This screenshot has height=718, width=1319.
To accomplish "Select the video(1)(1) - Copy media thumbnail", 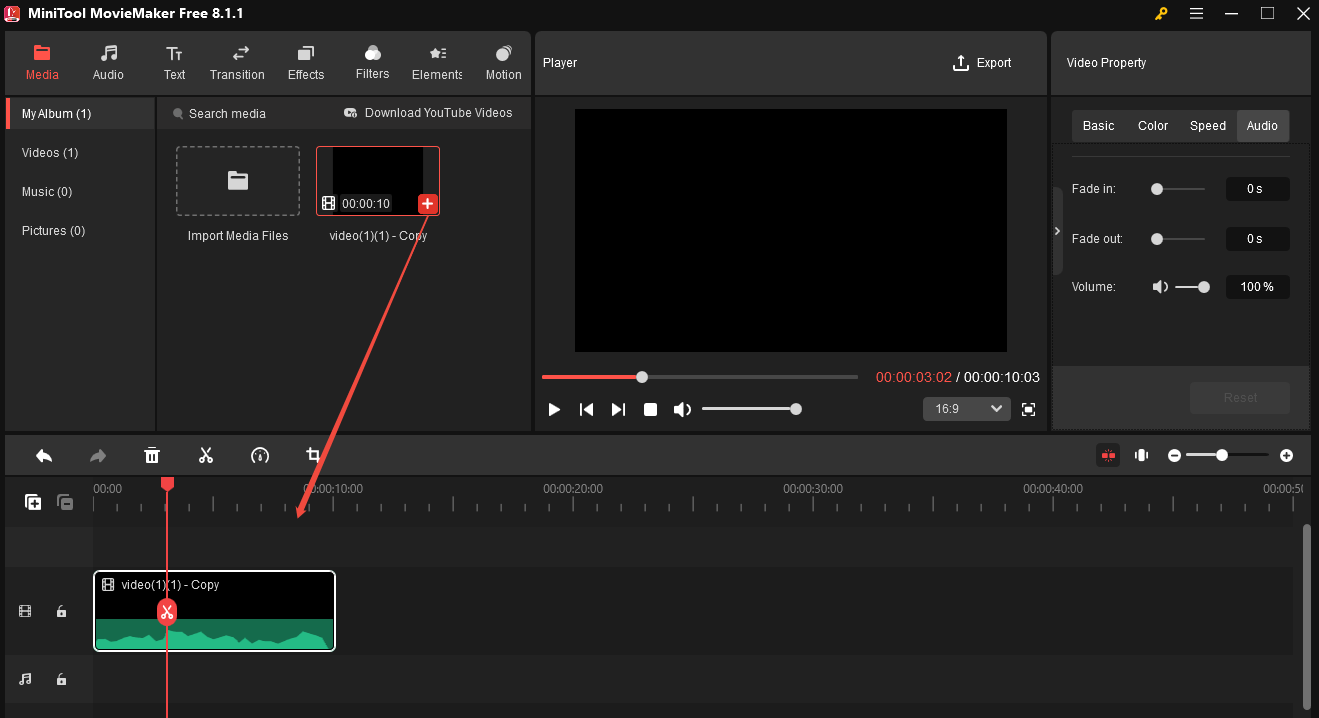I will [x=378, y=181].
